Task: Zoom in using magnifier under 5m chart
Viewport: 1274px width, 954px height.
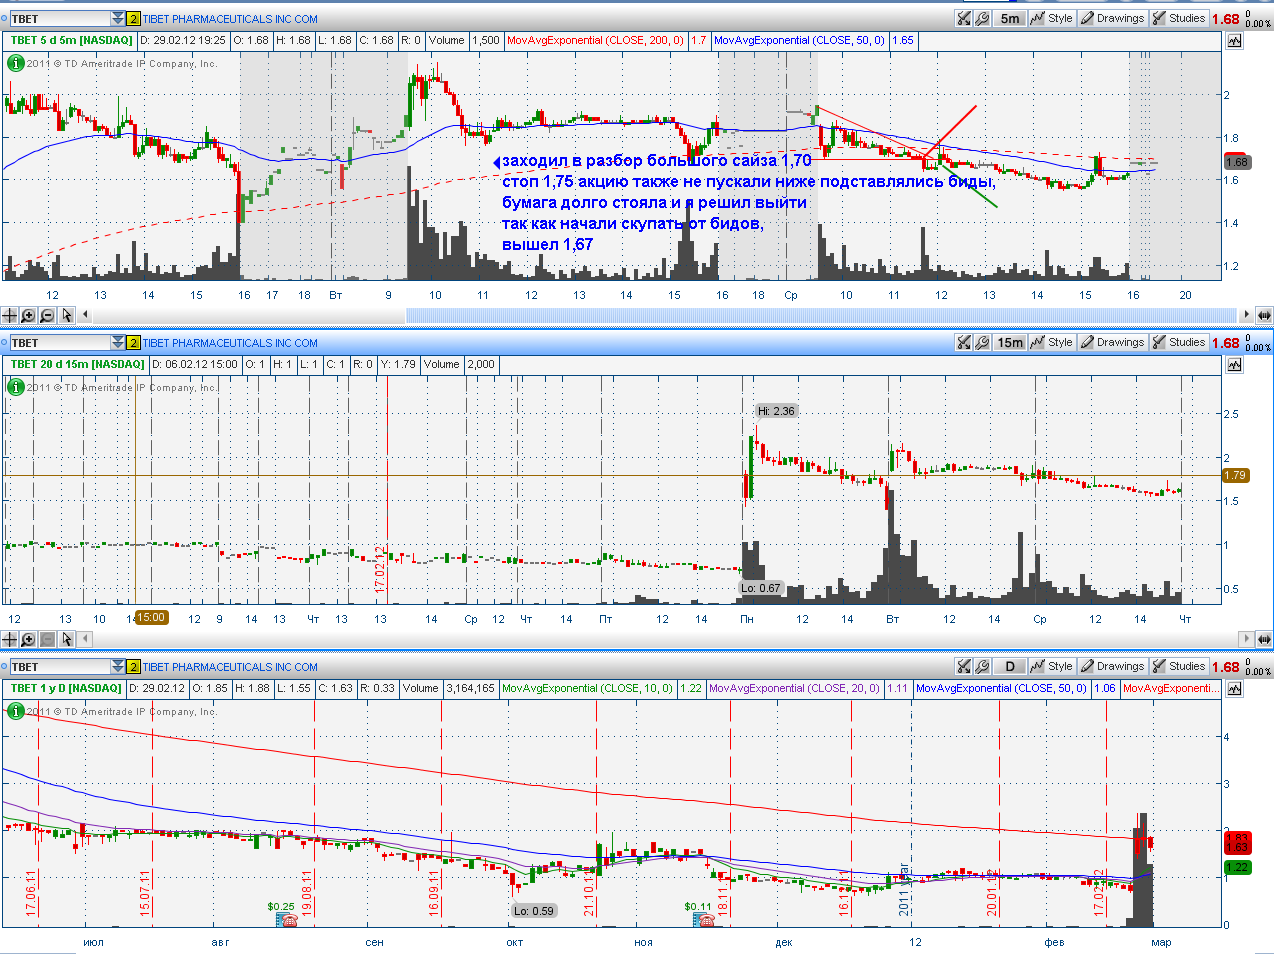Action: coord(28,315)
